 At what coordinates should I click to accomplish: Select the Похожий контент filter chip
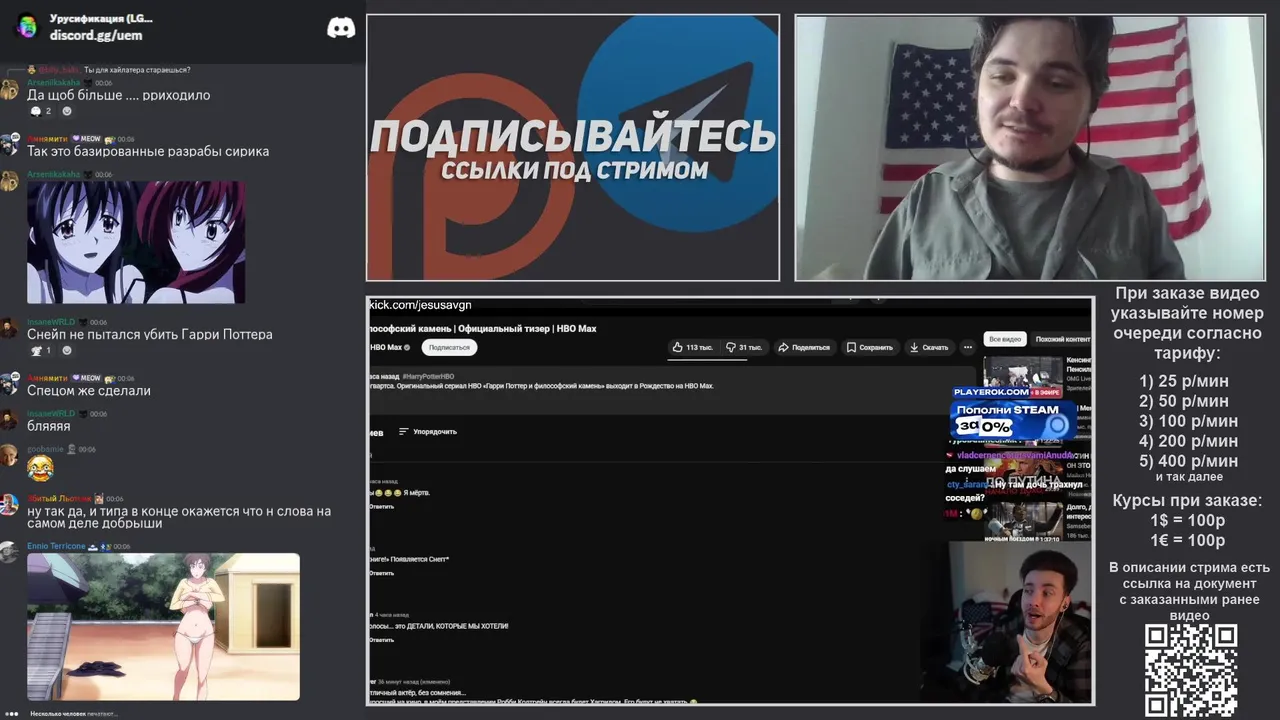(x=1063, y=339)
